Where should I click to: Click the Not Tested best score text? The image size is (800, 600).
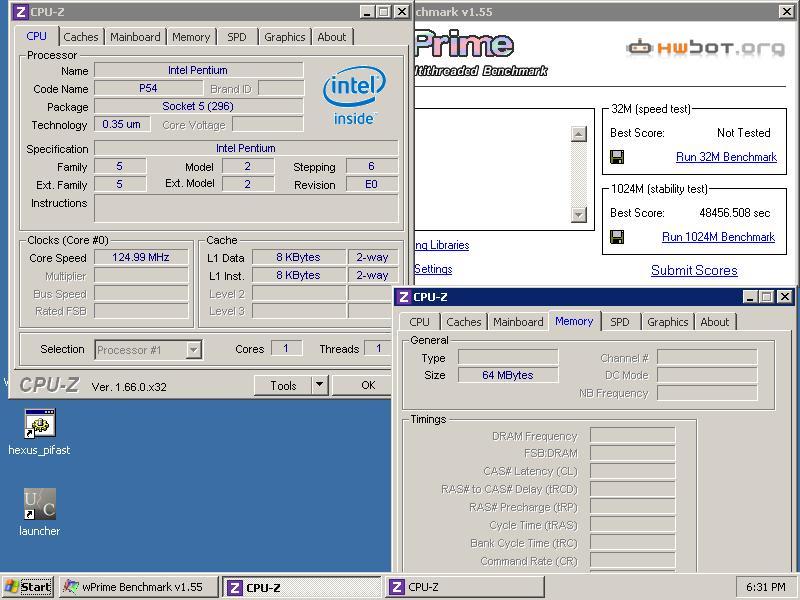(x=743, y=133)
